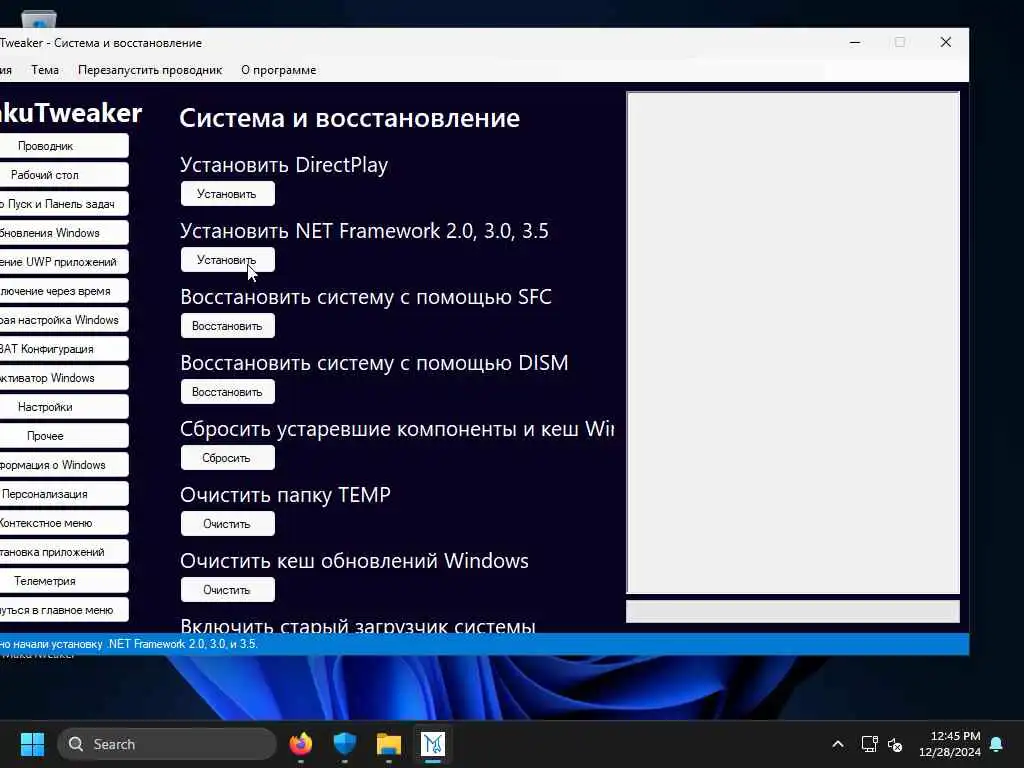Install DirectPlay with Установить button
The width and height of the screenshot is (1024, 768).
pos(227,194)
